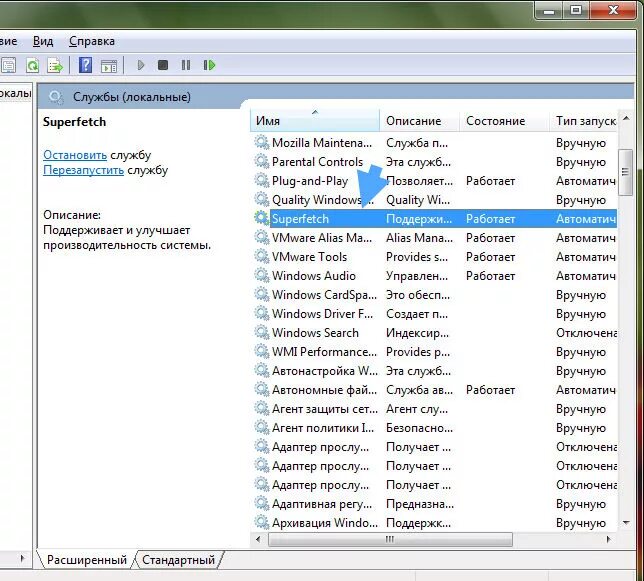Open the Help question-mark toolbar icon

[85, 65]
